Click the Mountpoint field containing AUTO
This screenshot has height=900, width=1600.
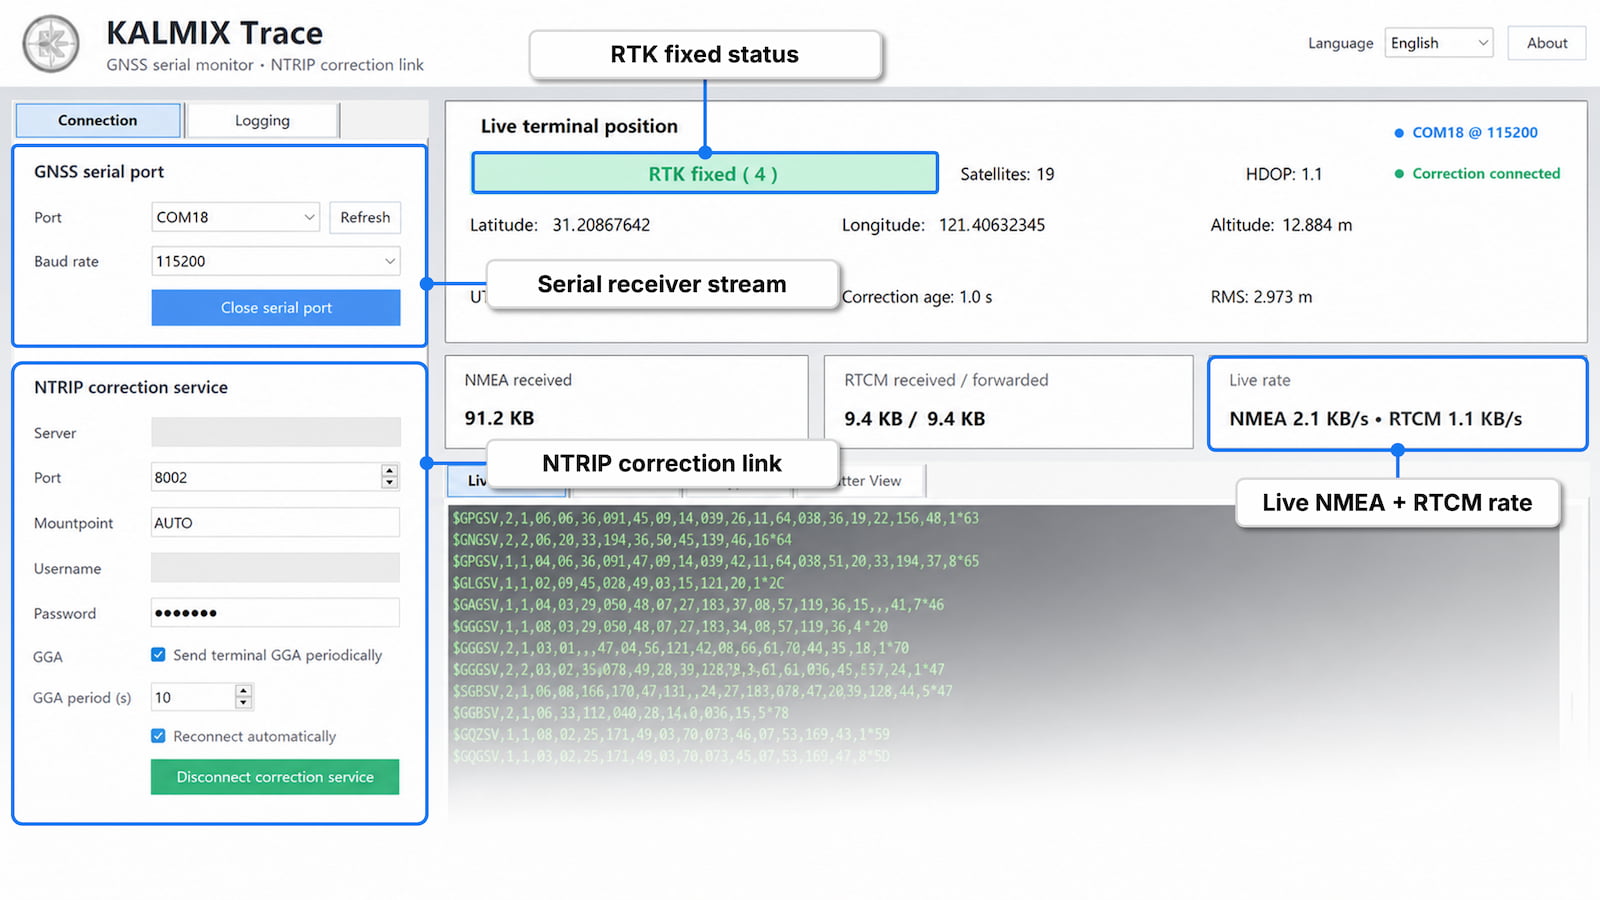coord(276,523)
